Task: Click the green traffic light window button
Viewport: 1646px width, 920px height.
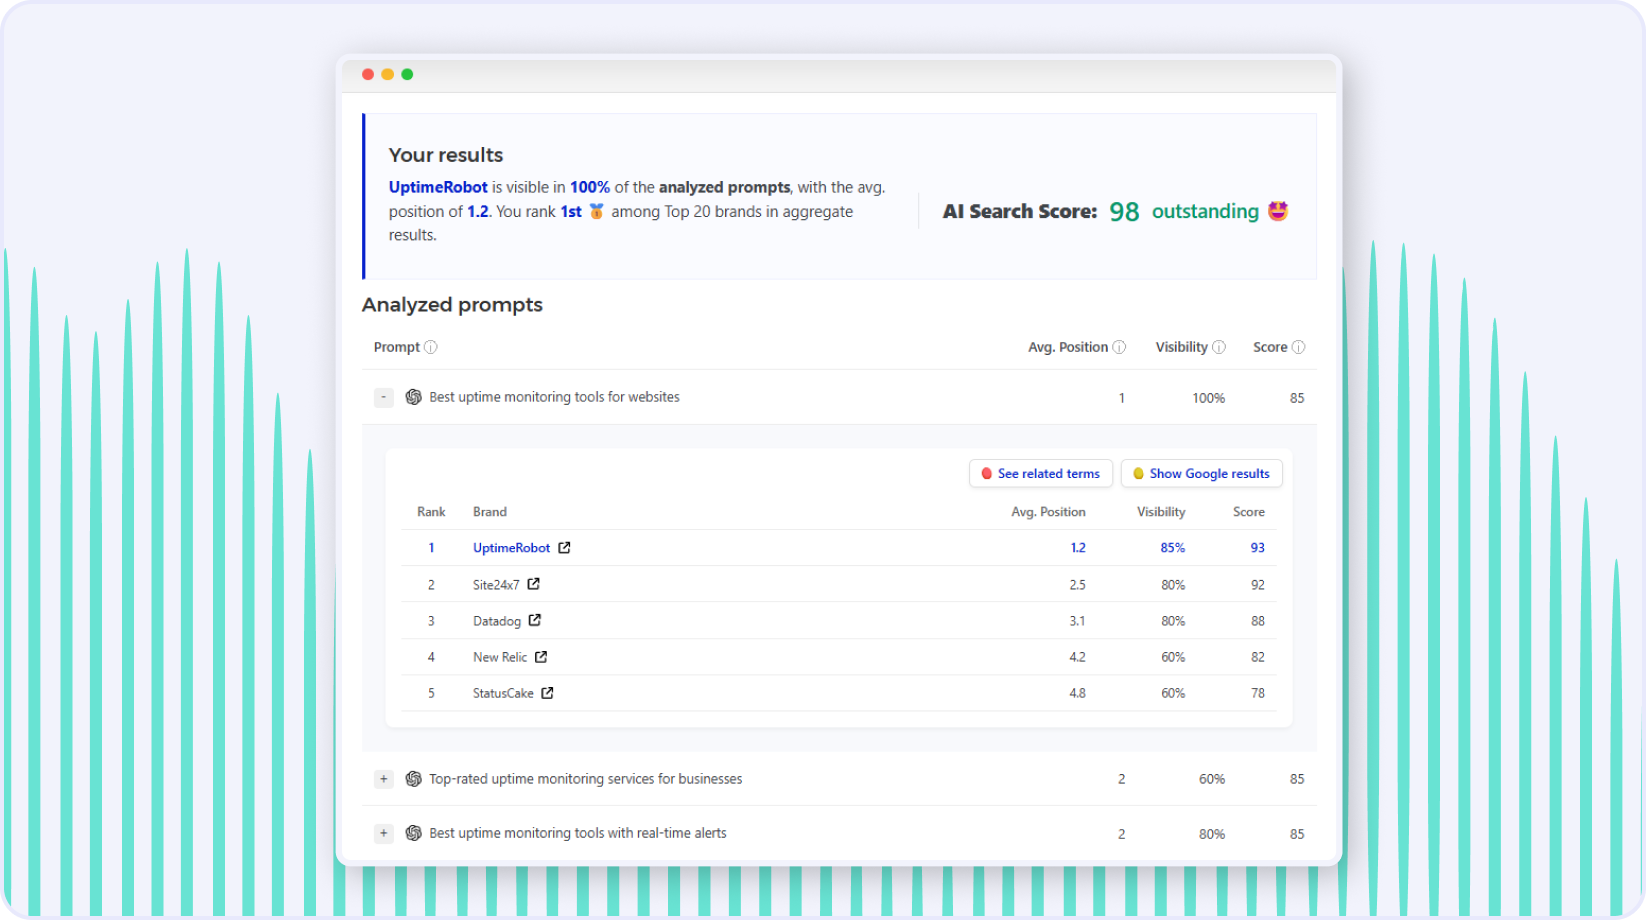Action: [x=407, y=73]
